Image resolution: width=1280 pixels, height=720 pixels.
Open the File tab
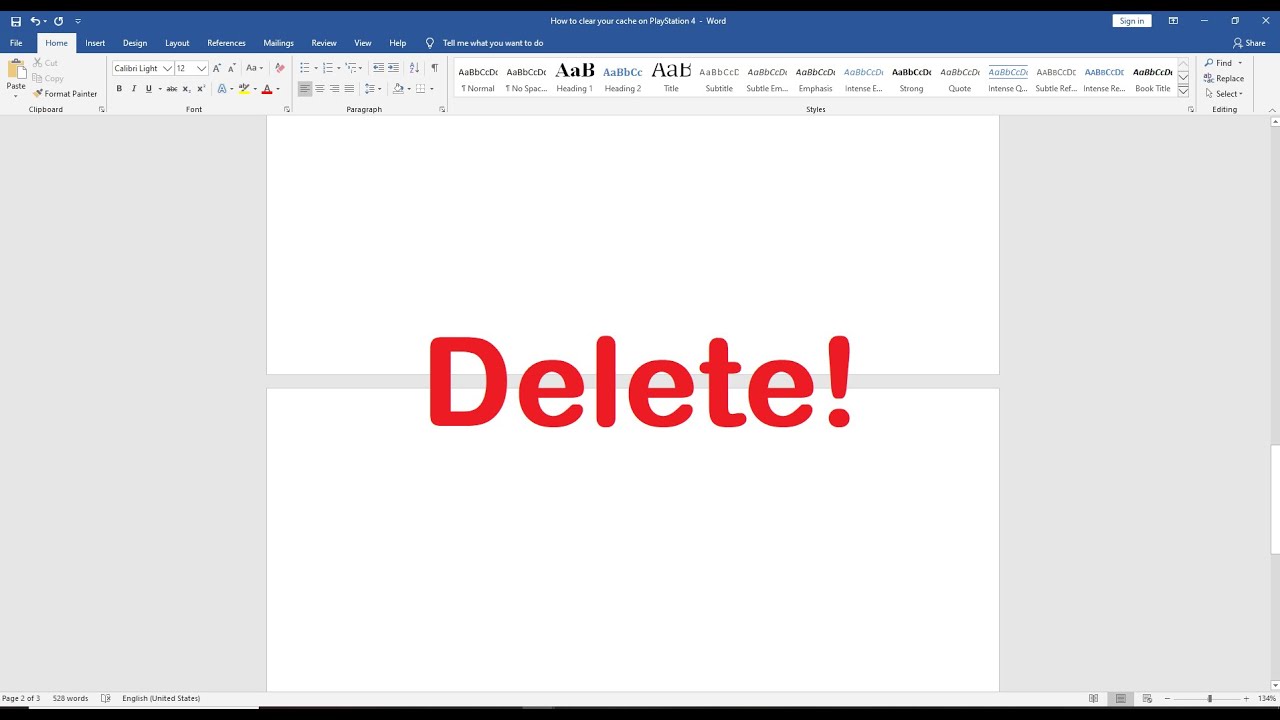pos(16,43)
